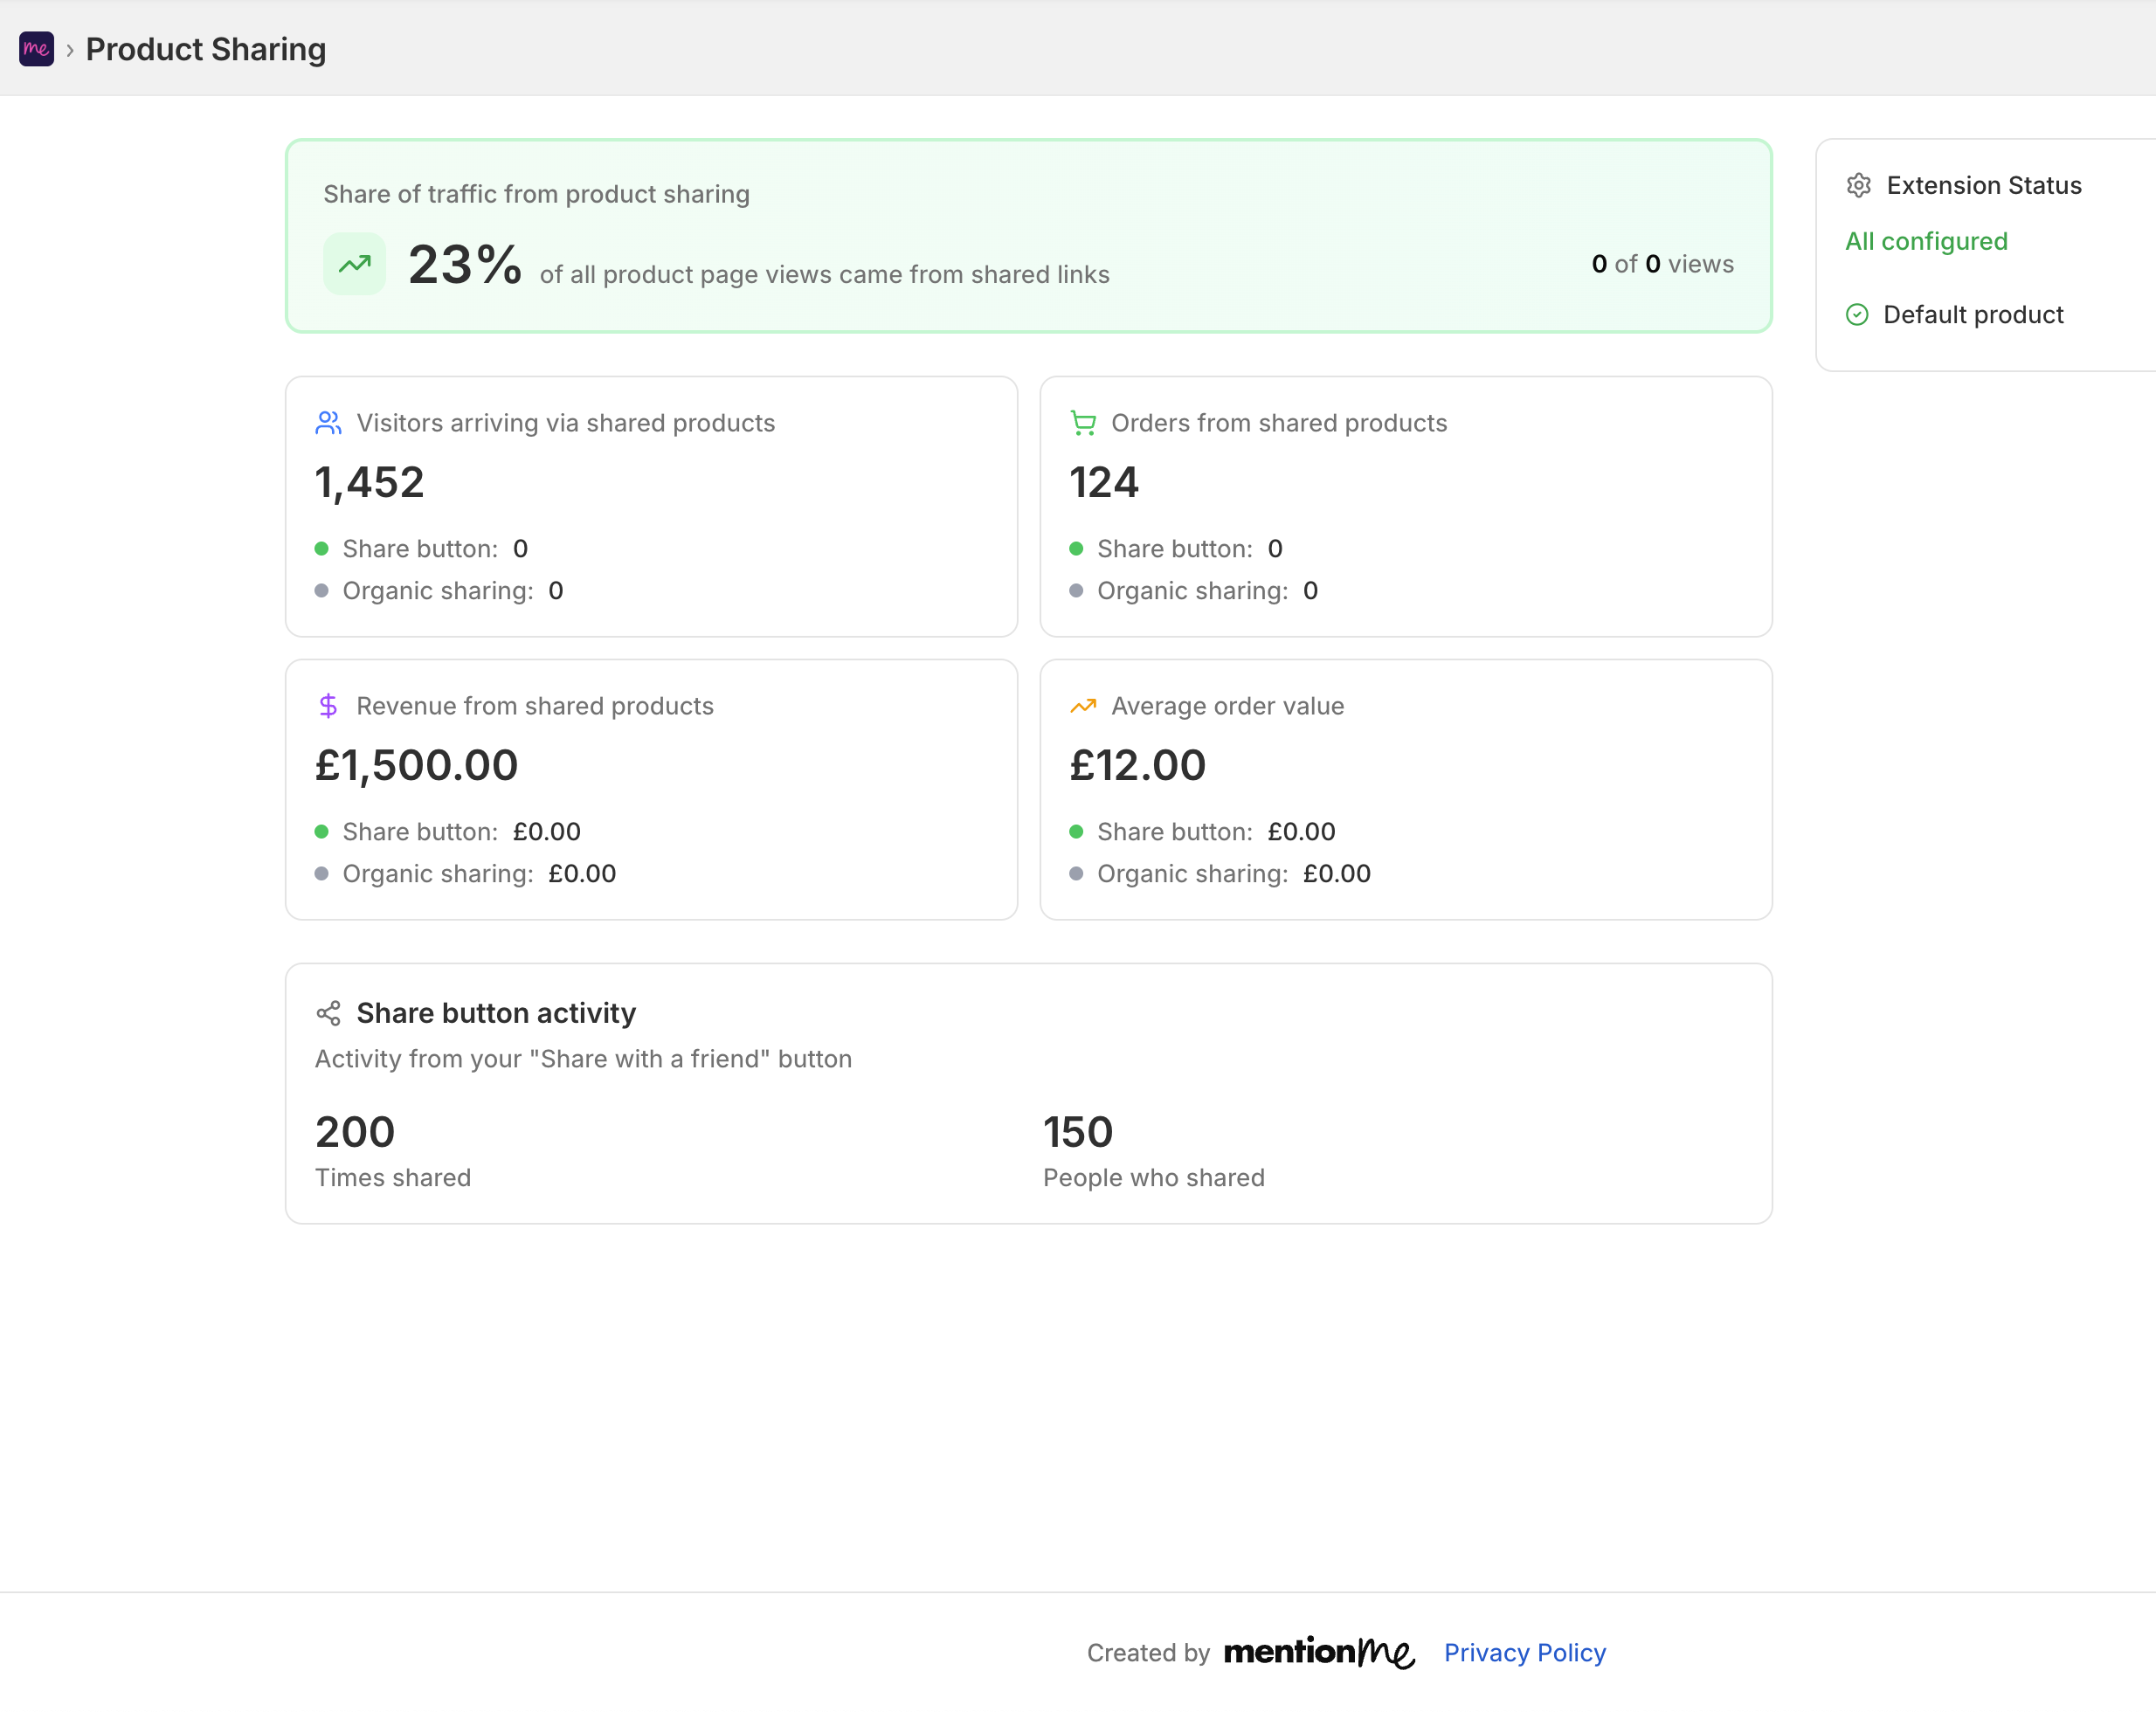The width and height of the screenshot is (2156, 1712).
Task: Click the dollar icon on revenue card
Action: [x=328, y=705]
